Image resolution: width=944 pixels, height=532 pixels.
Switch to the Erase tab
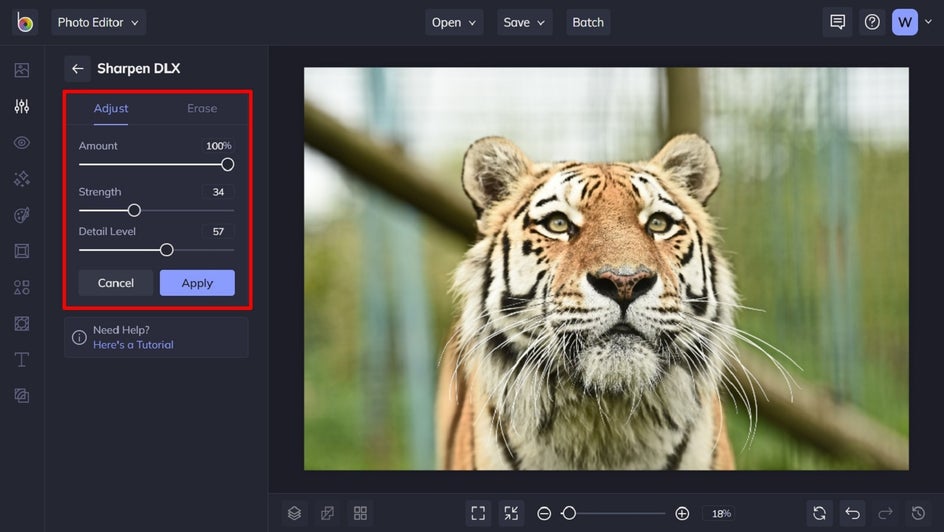[x=202, y=108]
